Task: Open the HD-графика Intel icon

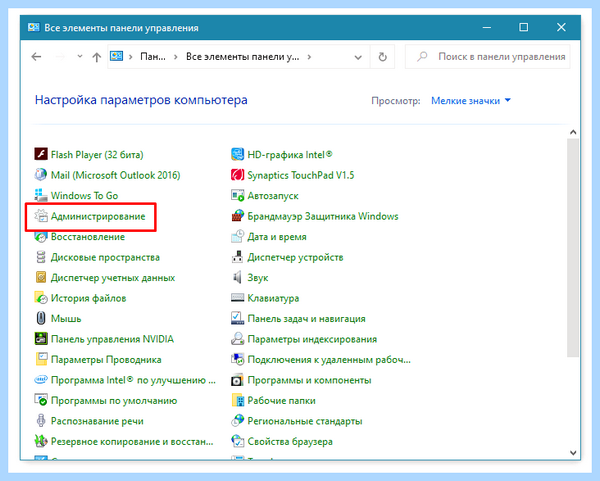Action: 238,154
